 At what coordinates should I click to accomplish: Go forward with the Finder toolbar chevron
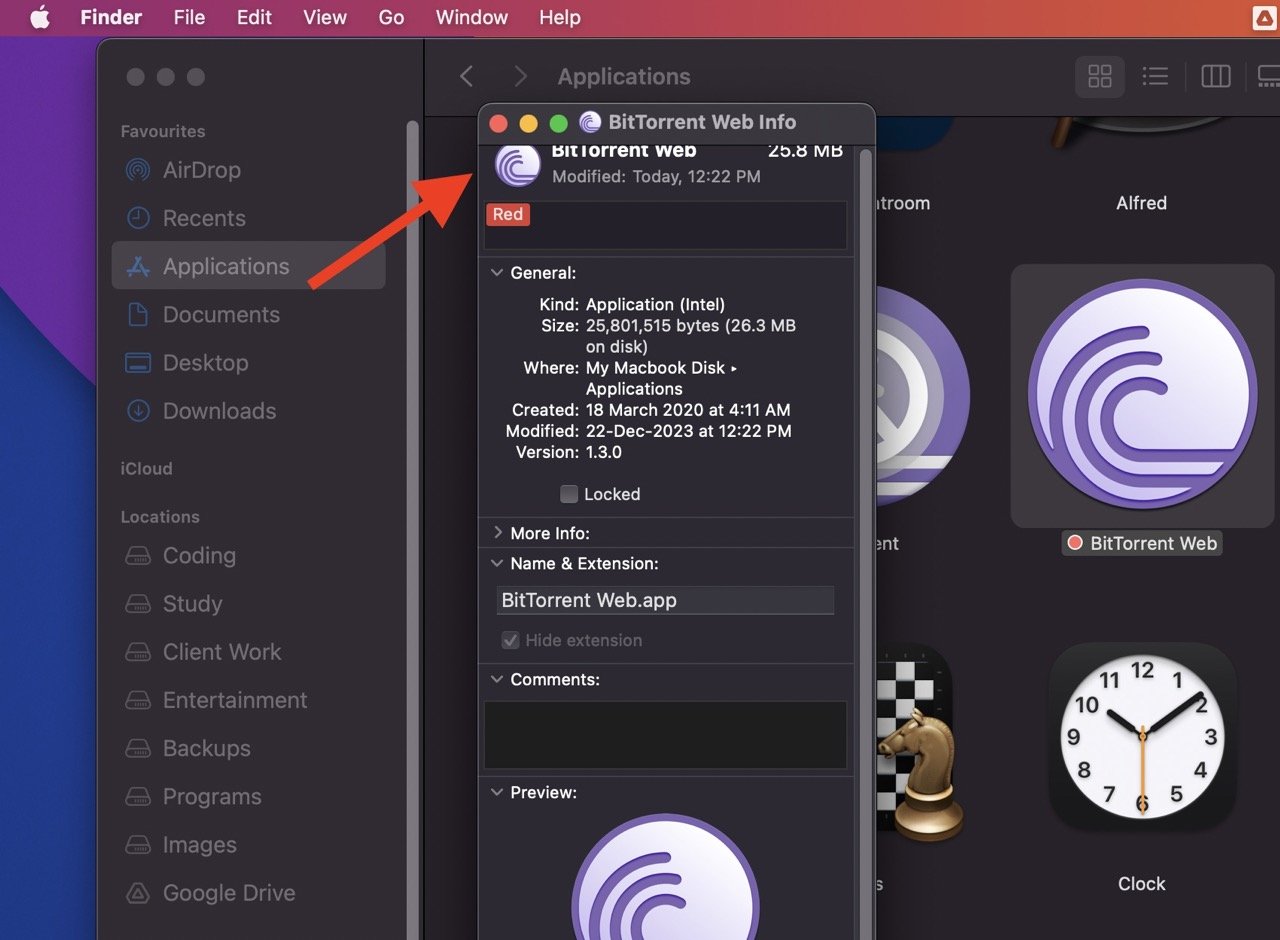519,76
